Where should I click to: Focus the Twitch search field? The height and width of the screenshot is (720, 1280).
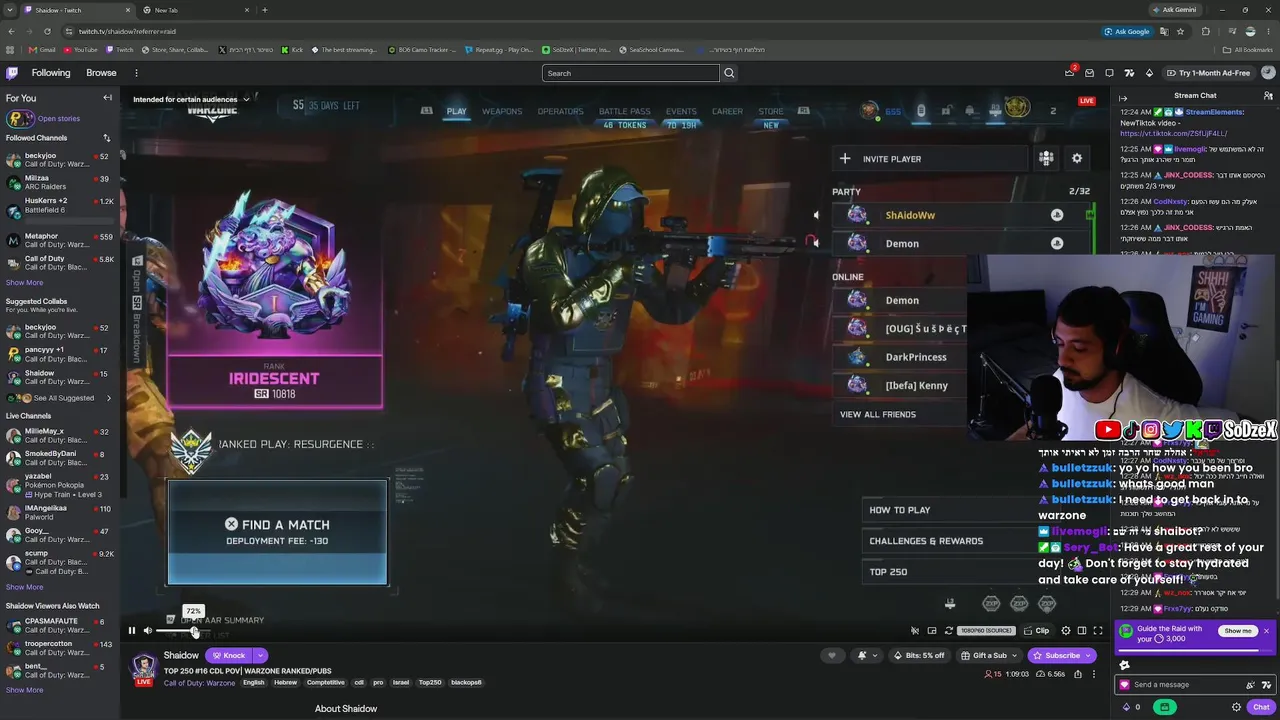tap(630, 73)
